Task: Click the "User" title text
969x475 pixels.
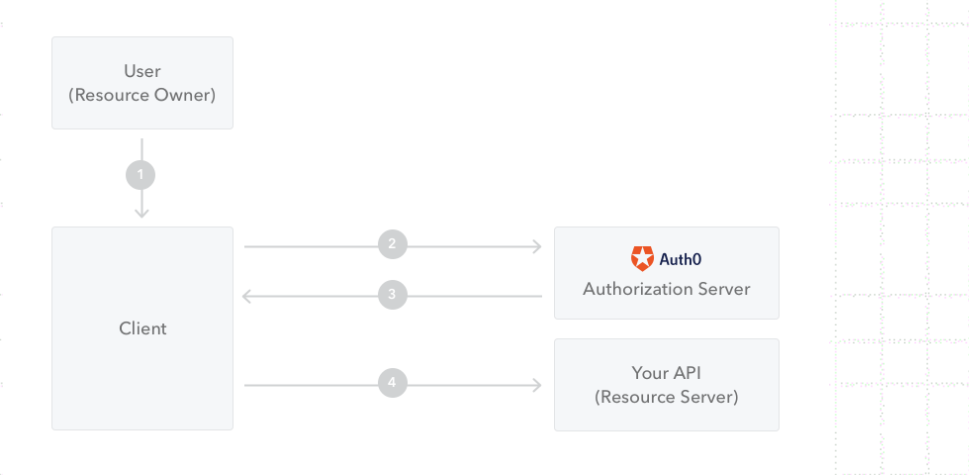Action: click(142, 72)
